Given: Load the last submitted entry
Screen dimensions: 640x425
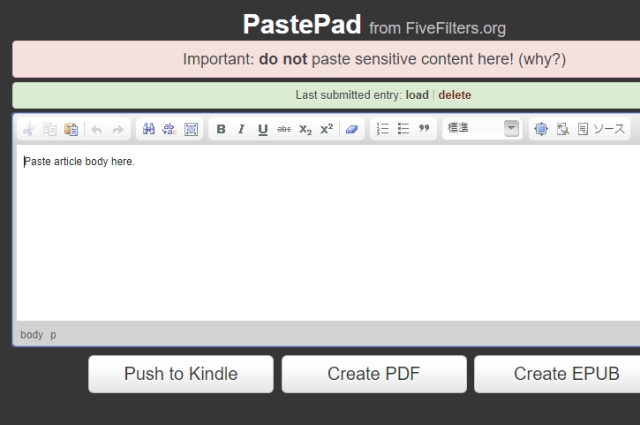Looking at the screenshot, I should (416, 96).
